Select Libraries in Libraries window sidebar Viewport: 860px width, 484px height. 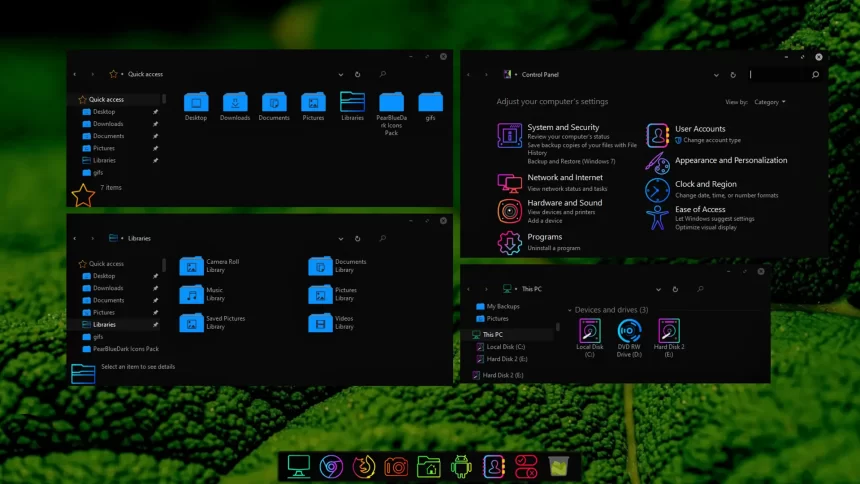104,325
